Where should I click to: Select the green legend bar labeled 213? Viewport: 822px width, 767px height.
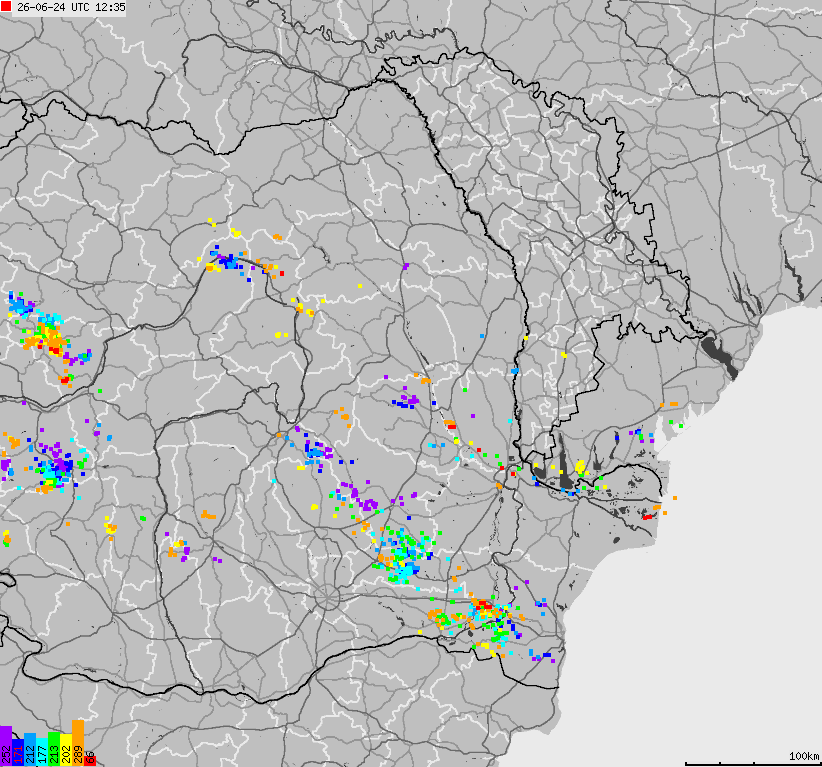(54, 749)
